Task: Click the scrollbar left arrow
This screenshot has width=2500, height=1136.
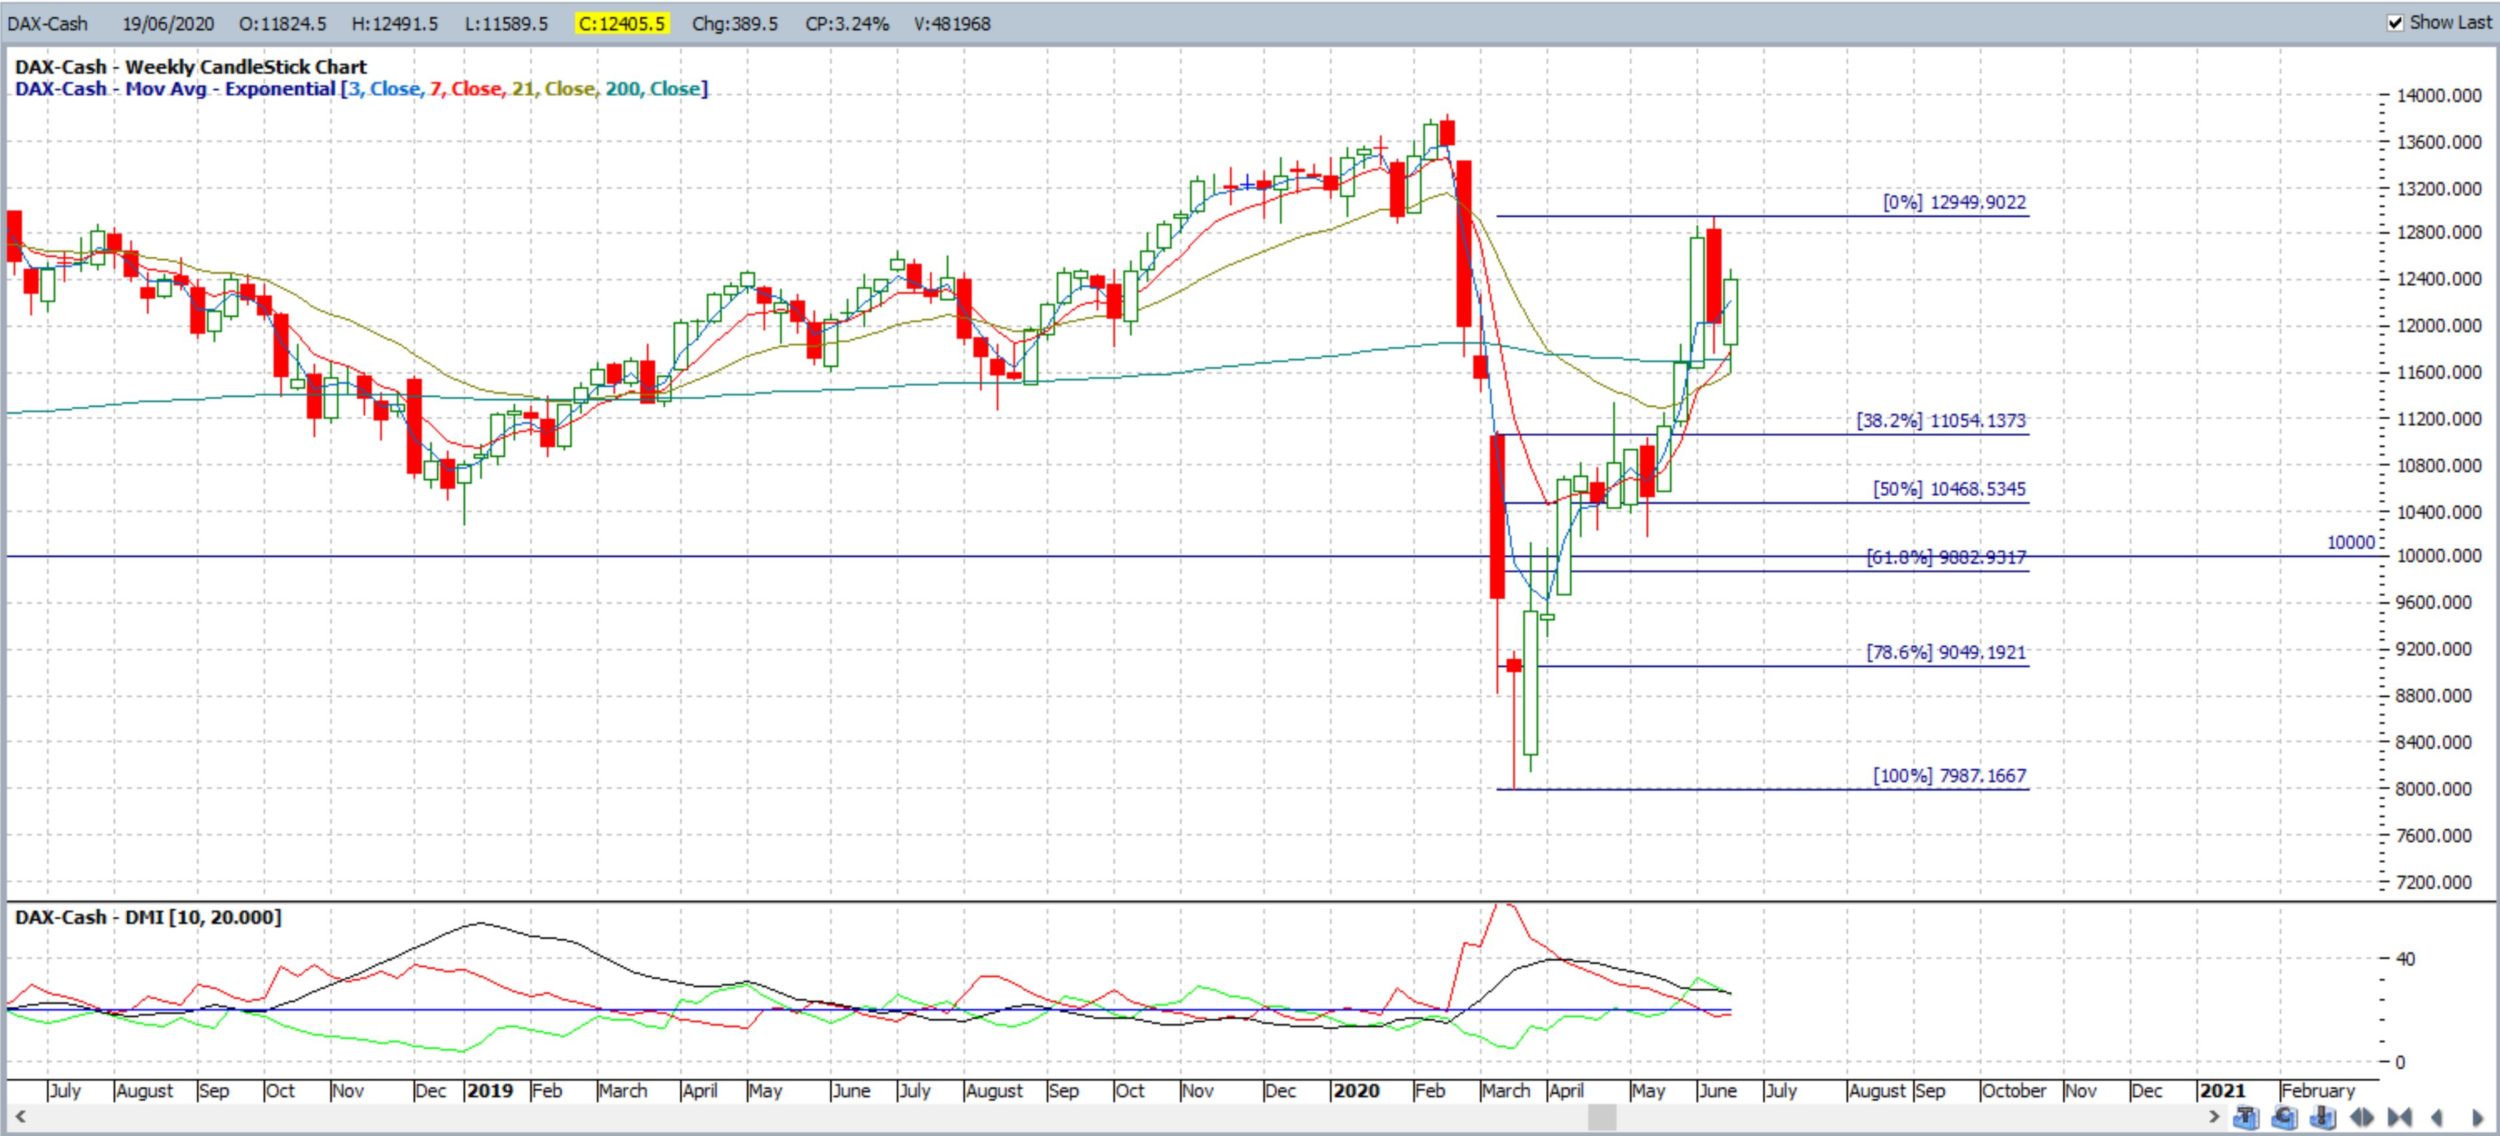Action: [x=19, y=1117]
